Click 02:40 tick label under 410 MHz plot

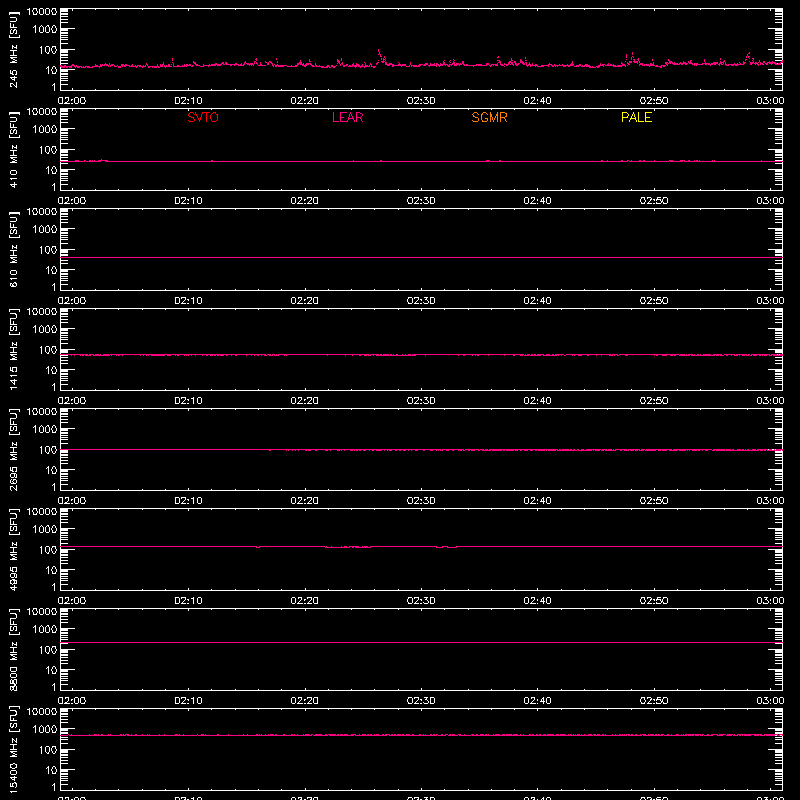point(537,201)
